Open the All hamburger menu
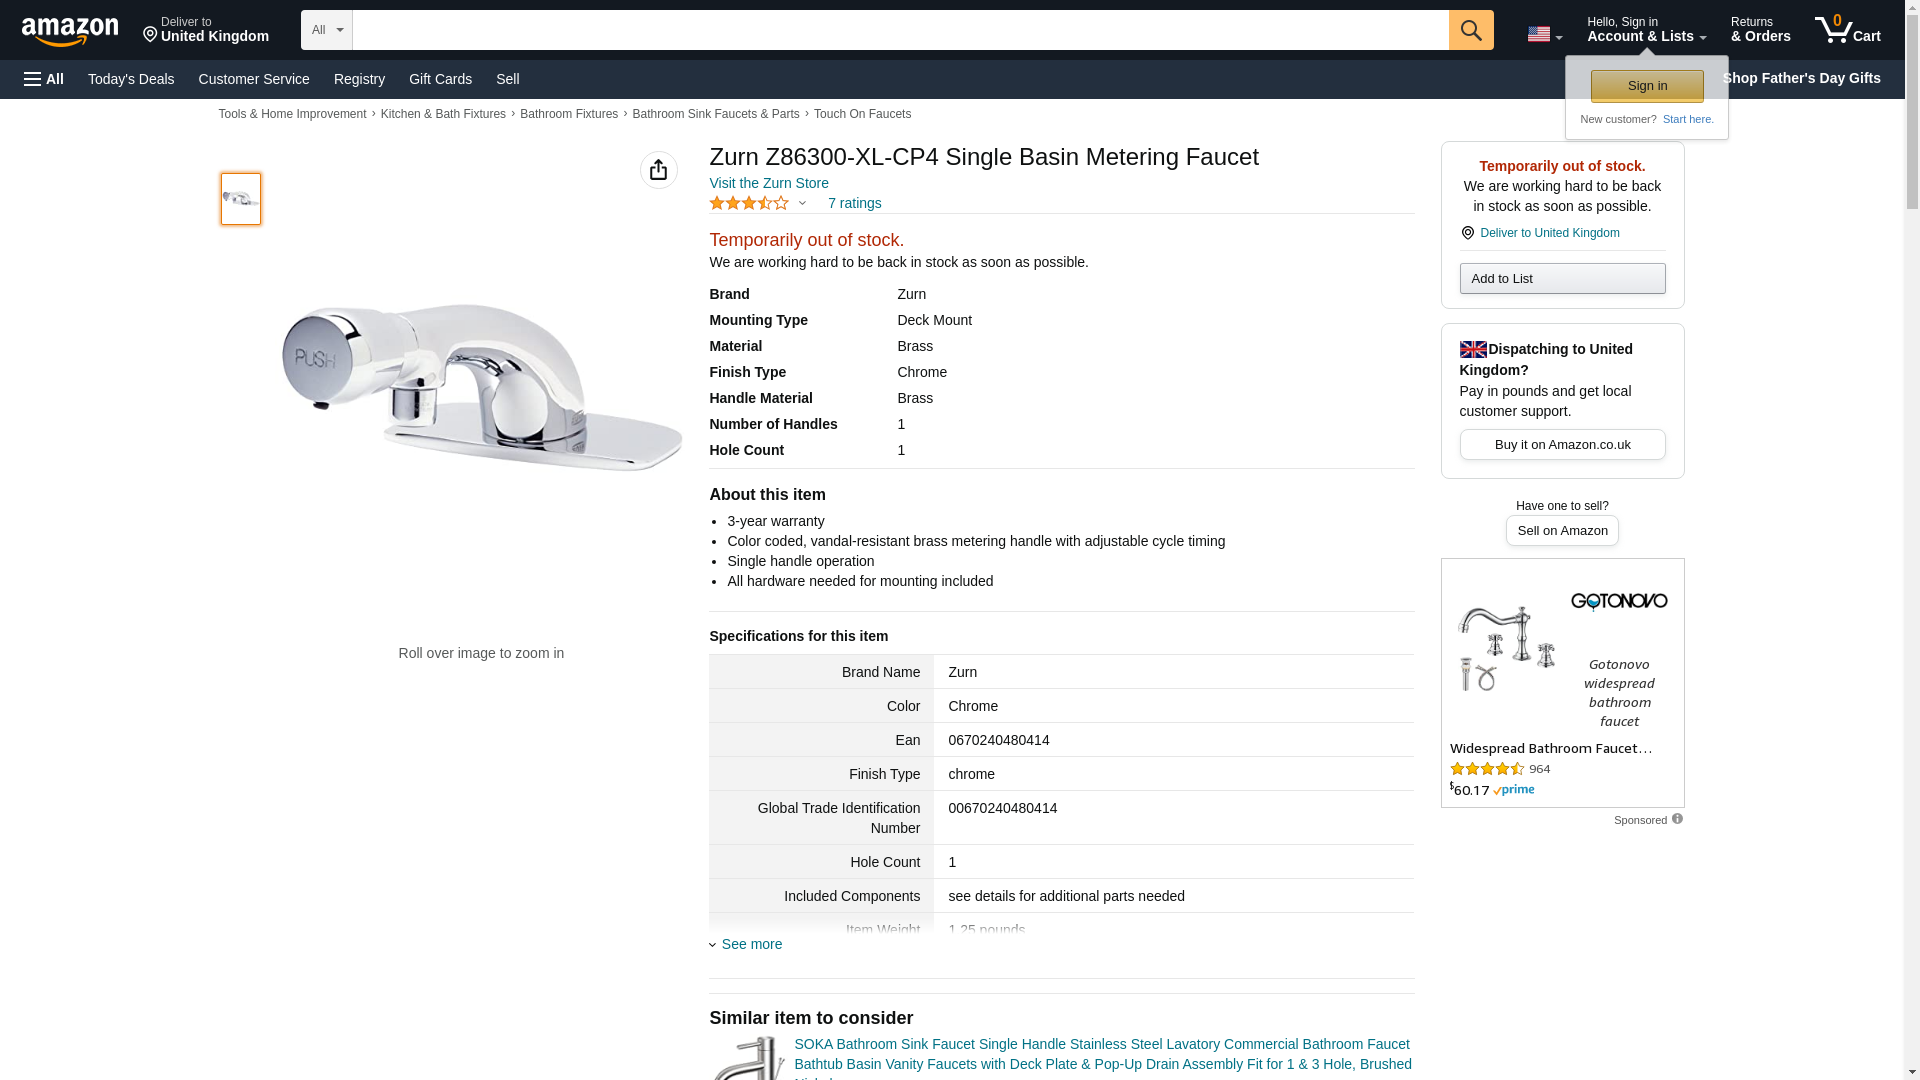 pos(44,79)
